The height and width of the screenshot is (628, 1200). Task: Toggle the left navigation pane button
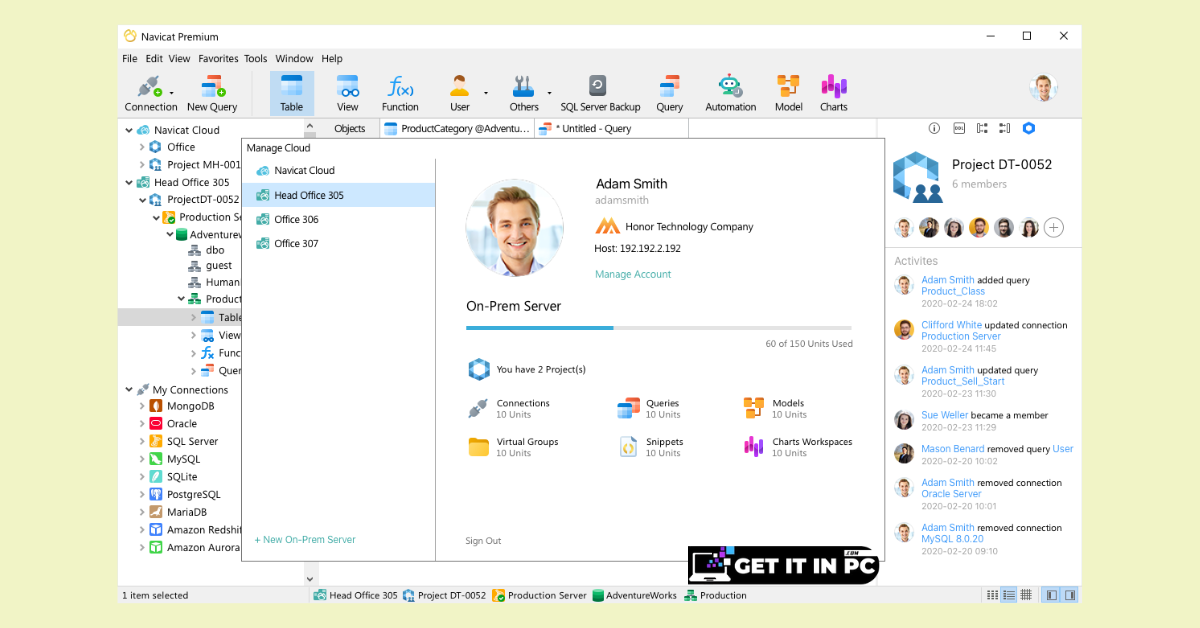click(x=1052, y=595)
